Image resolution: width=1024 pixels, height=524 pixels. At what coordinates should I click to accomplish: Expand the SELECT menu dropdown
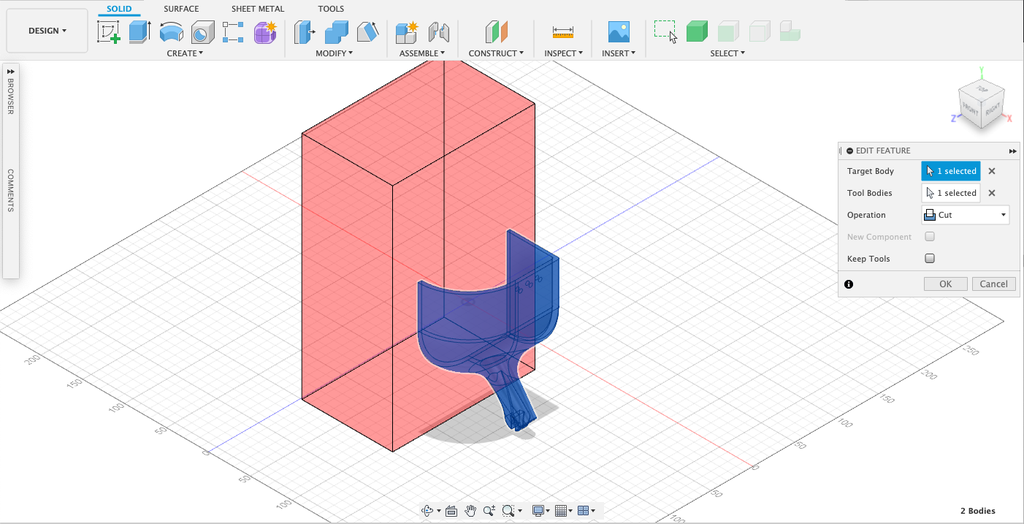[728, 54]
